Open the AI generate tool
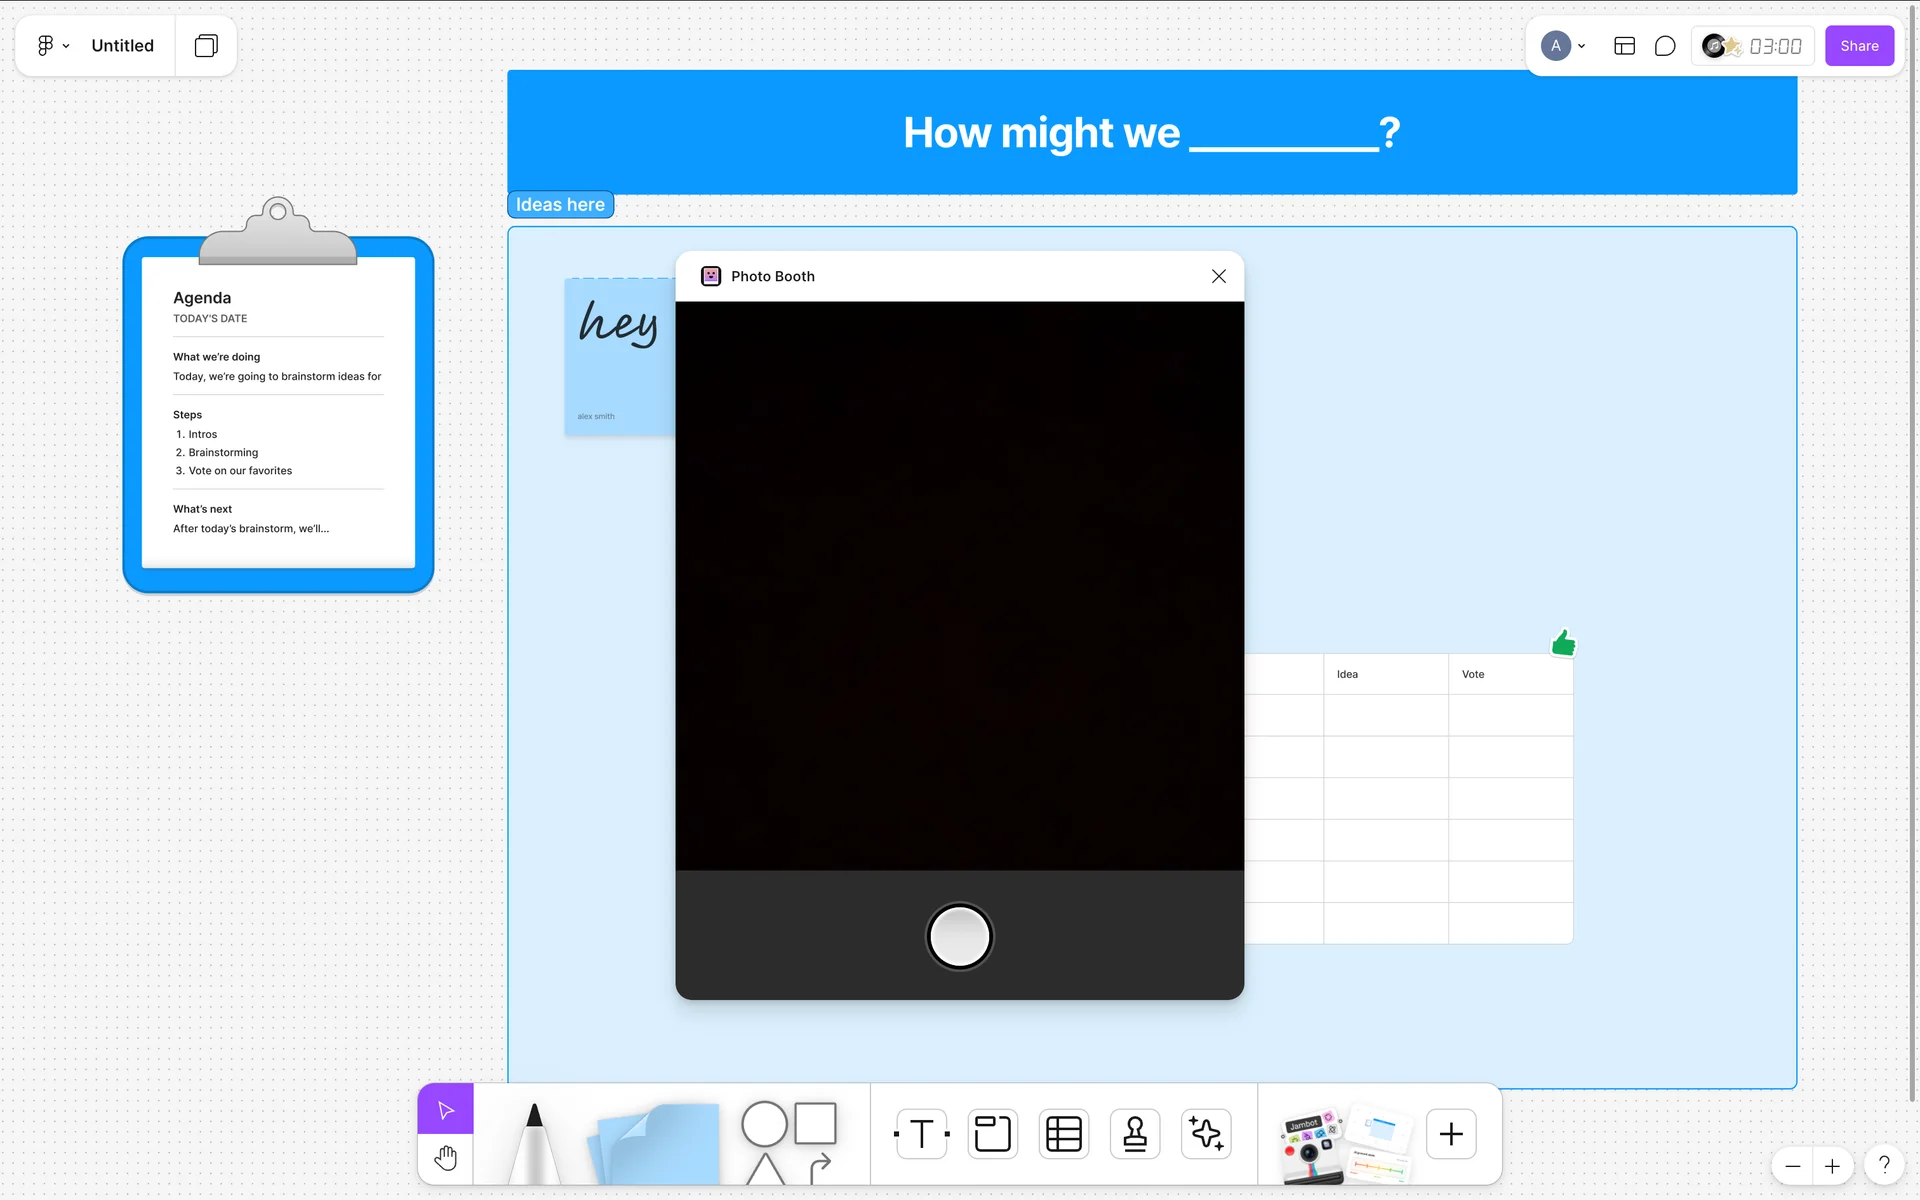 coord(1206,1134)
